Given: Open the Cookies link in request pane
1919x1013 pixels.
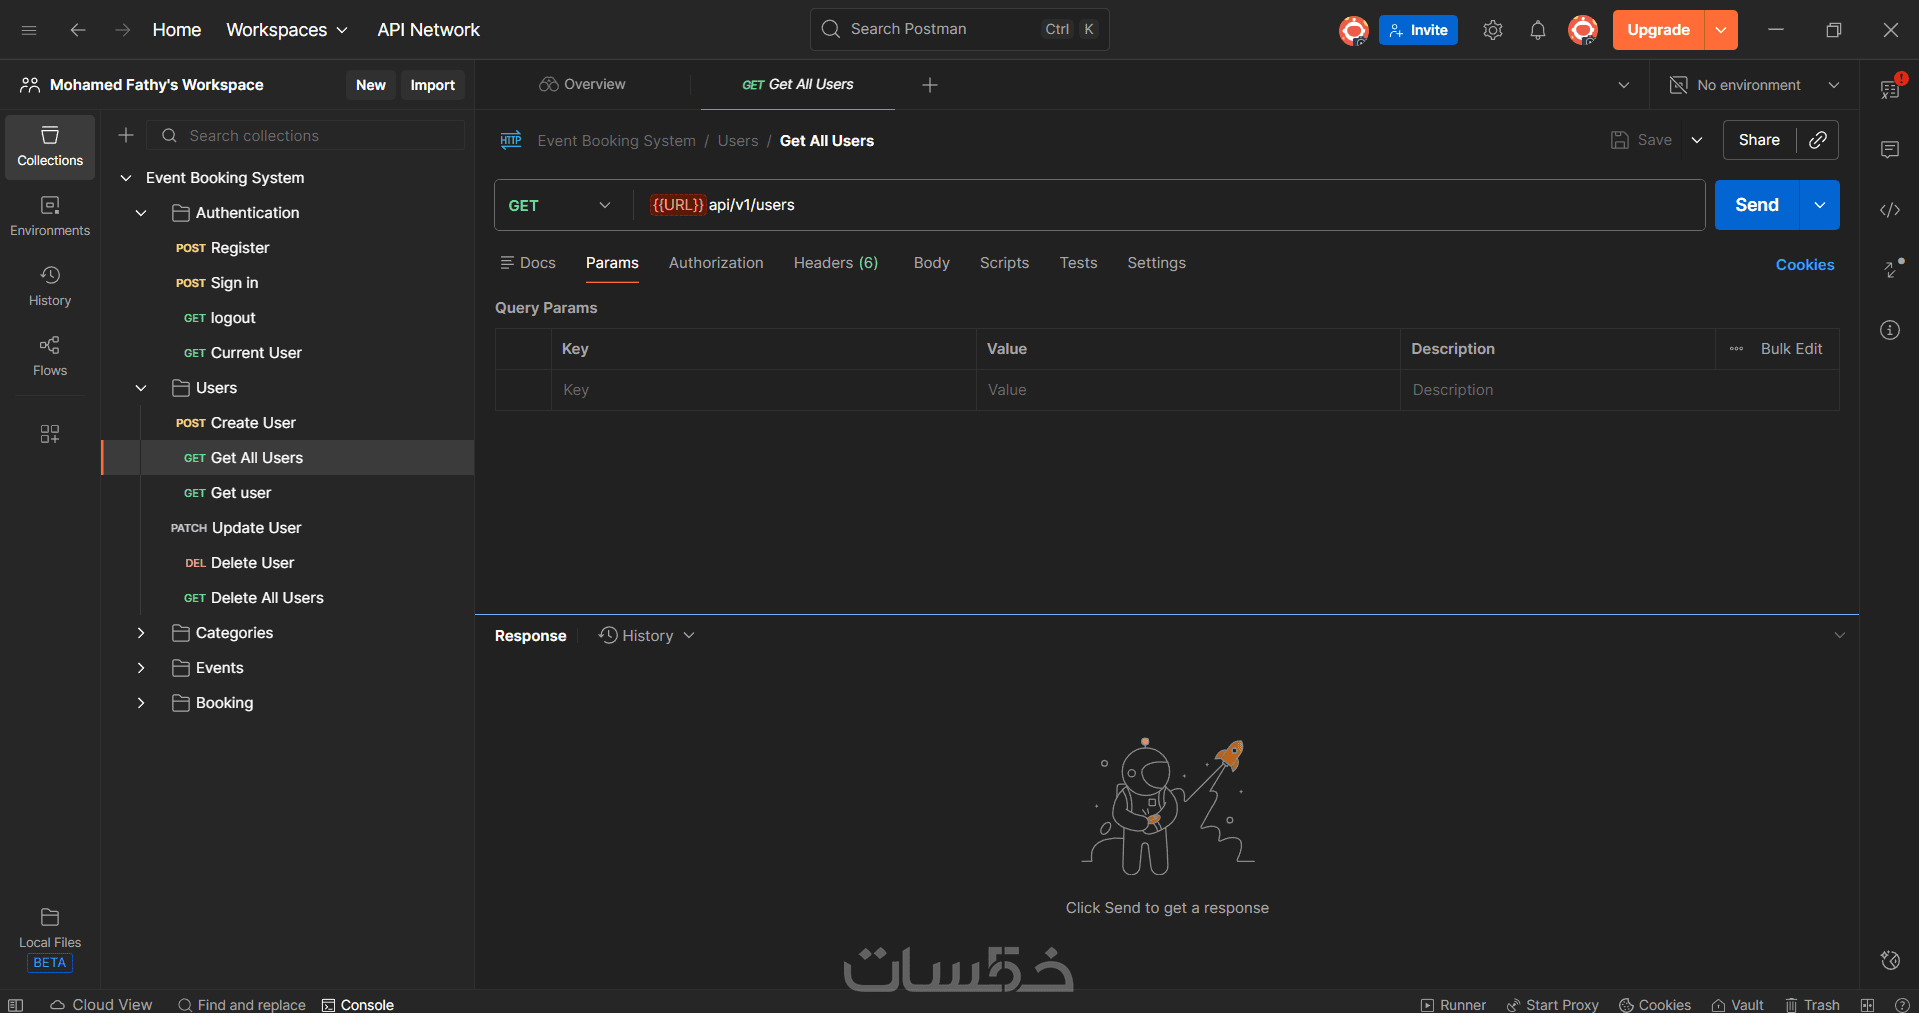Looking at the screenshot, I should coord(1805,265).
